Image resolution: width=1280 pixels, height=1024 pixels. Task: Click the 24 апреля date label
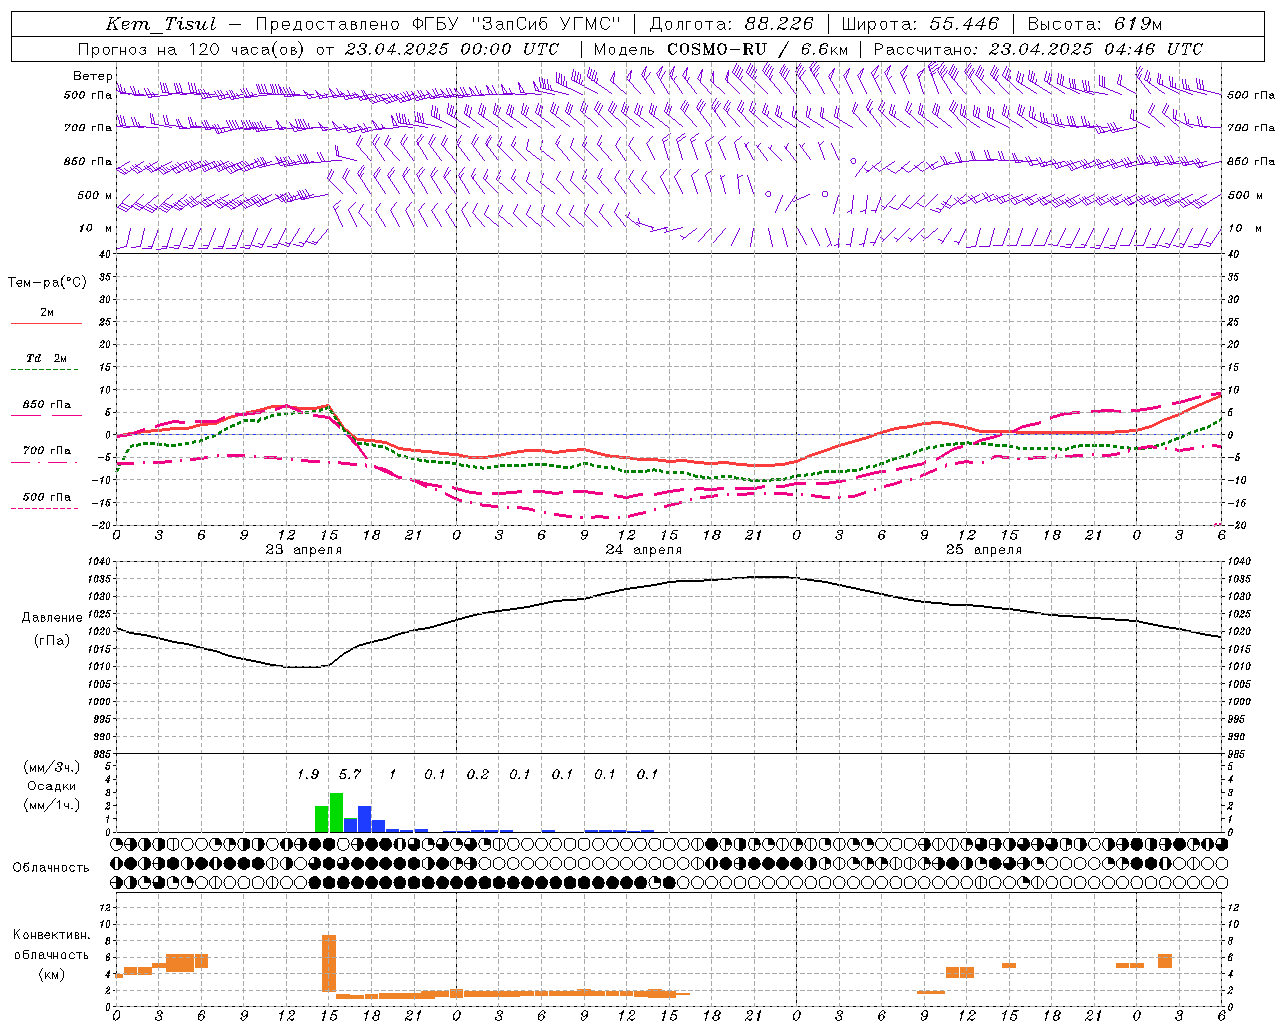(x=643, y=550)
